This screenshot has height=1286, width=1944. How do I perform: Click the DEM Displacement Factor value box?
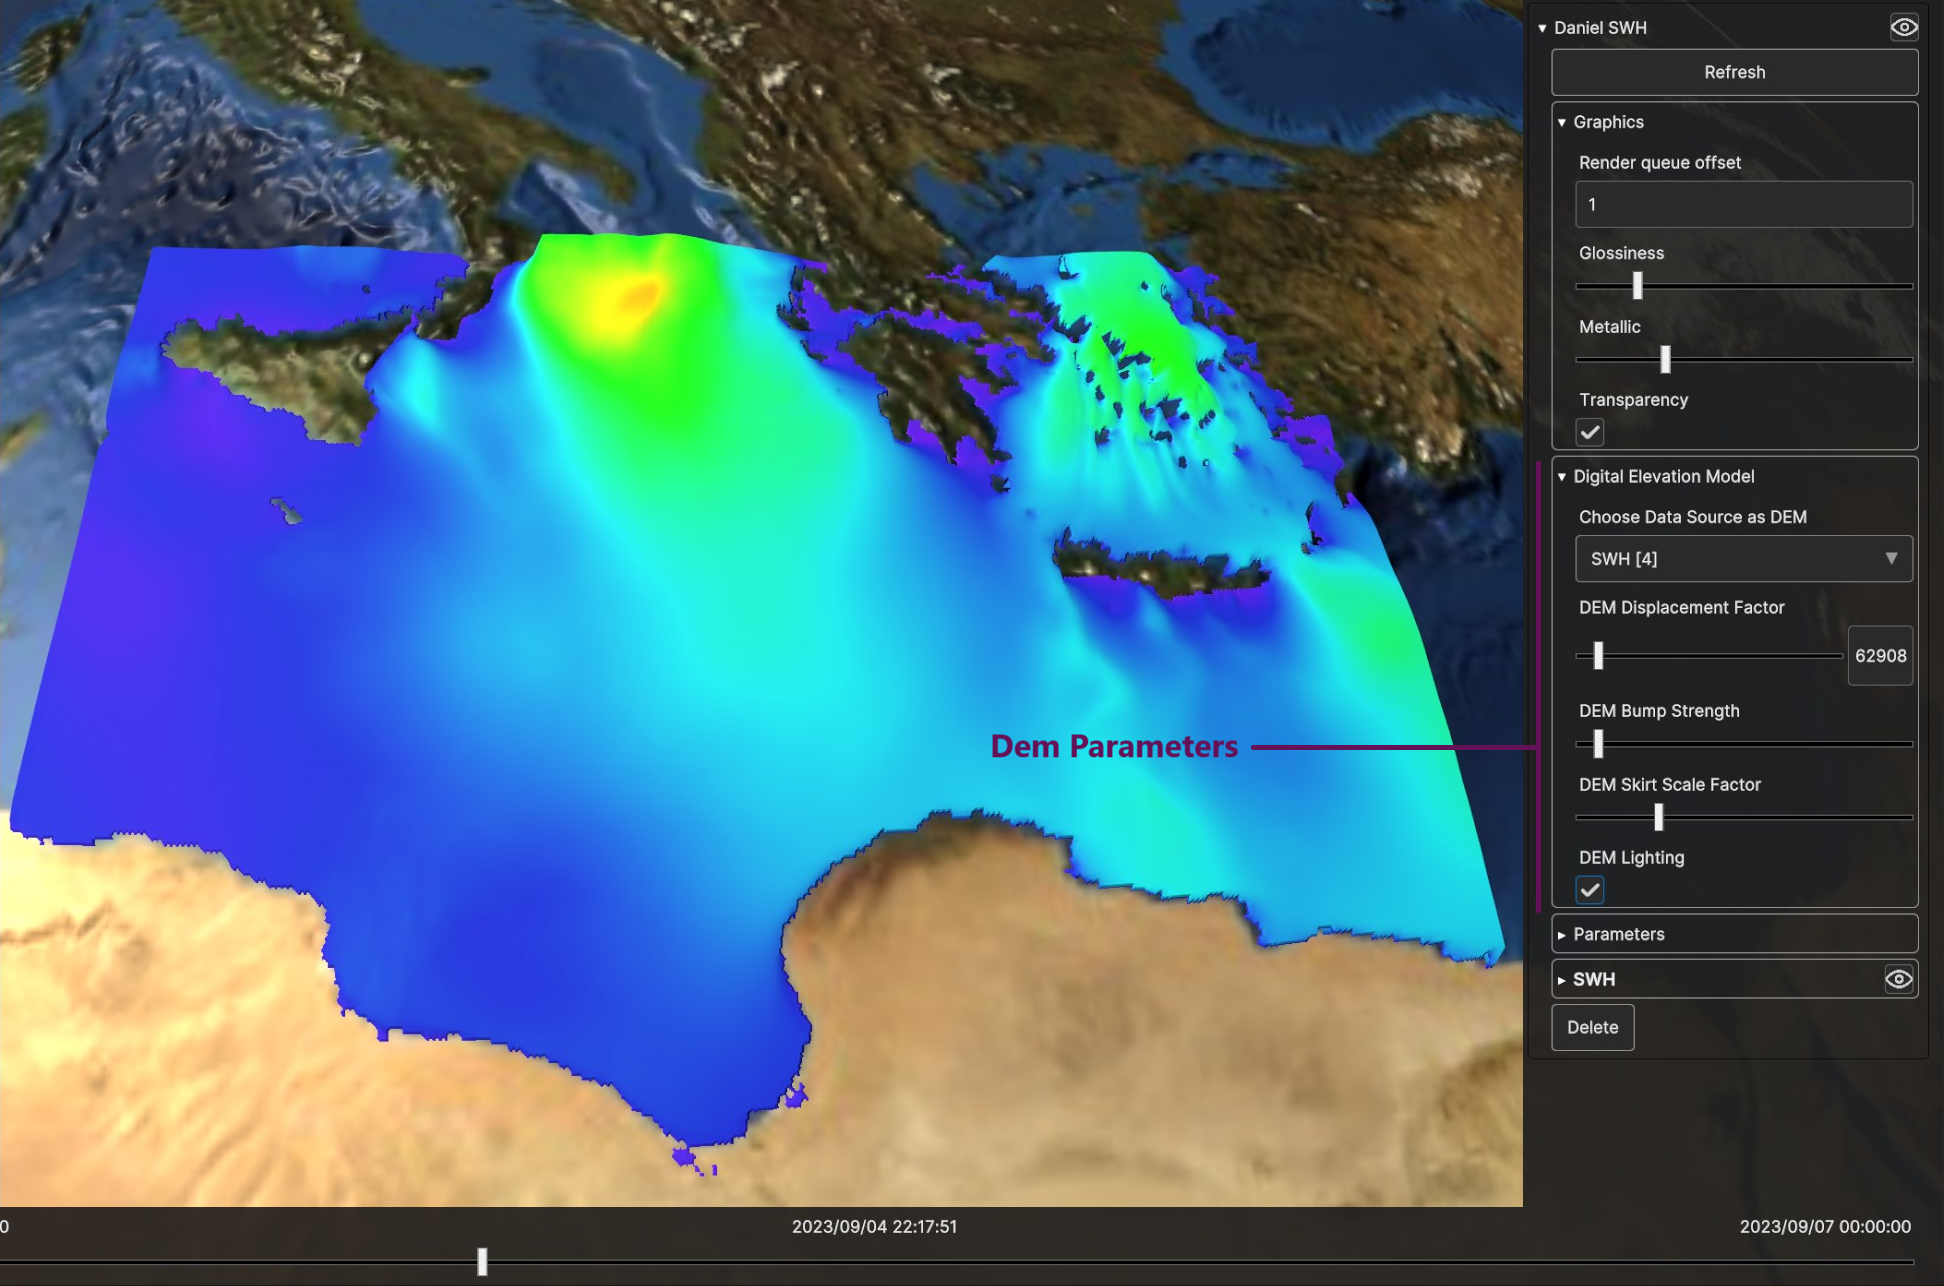click(1879, 656)
